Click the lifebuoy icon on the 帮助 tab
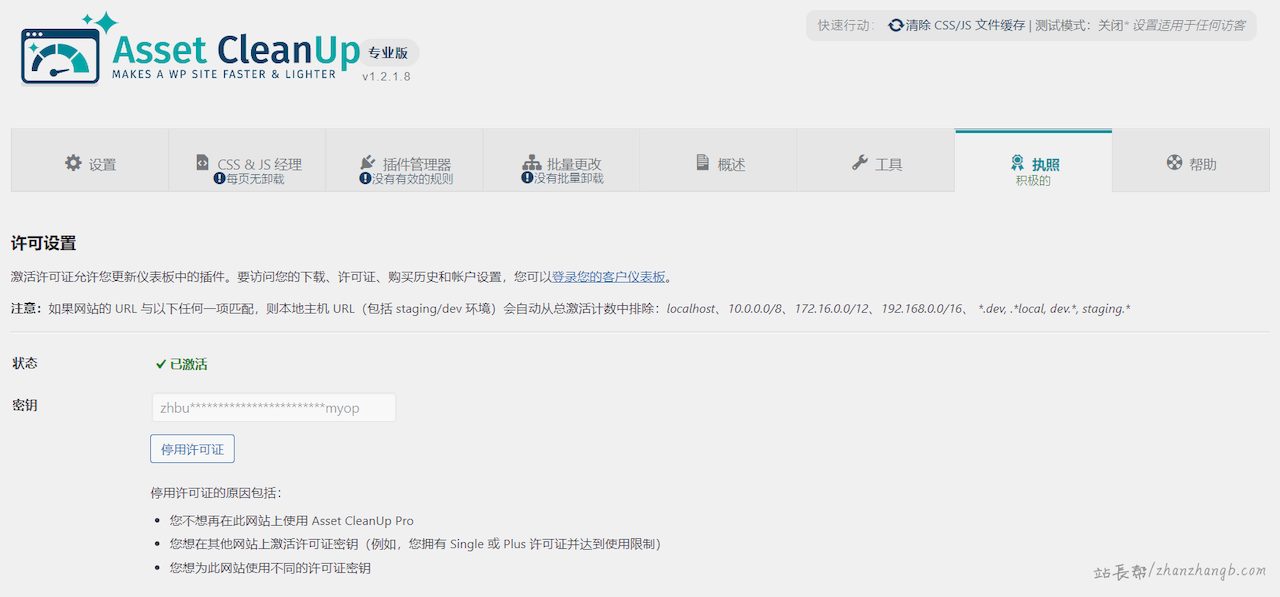The image size is (1280, 597). [1174, 163]
